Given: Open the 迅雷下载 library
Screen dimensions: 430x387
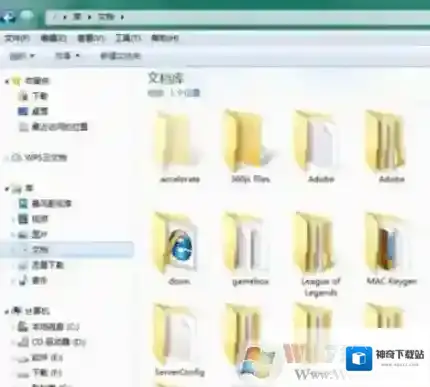Looking at the screenshot, I should click(x=47, y=265).
